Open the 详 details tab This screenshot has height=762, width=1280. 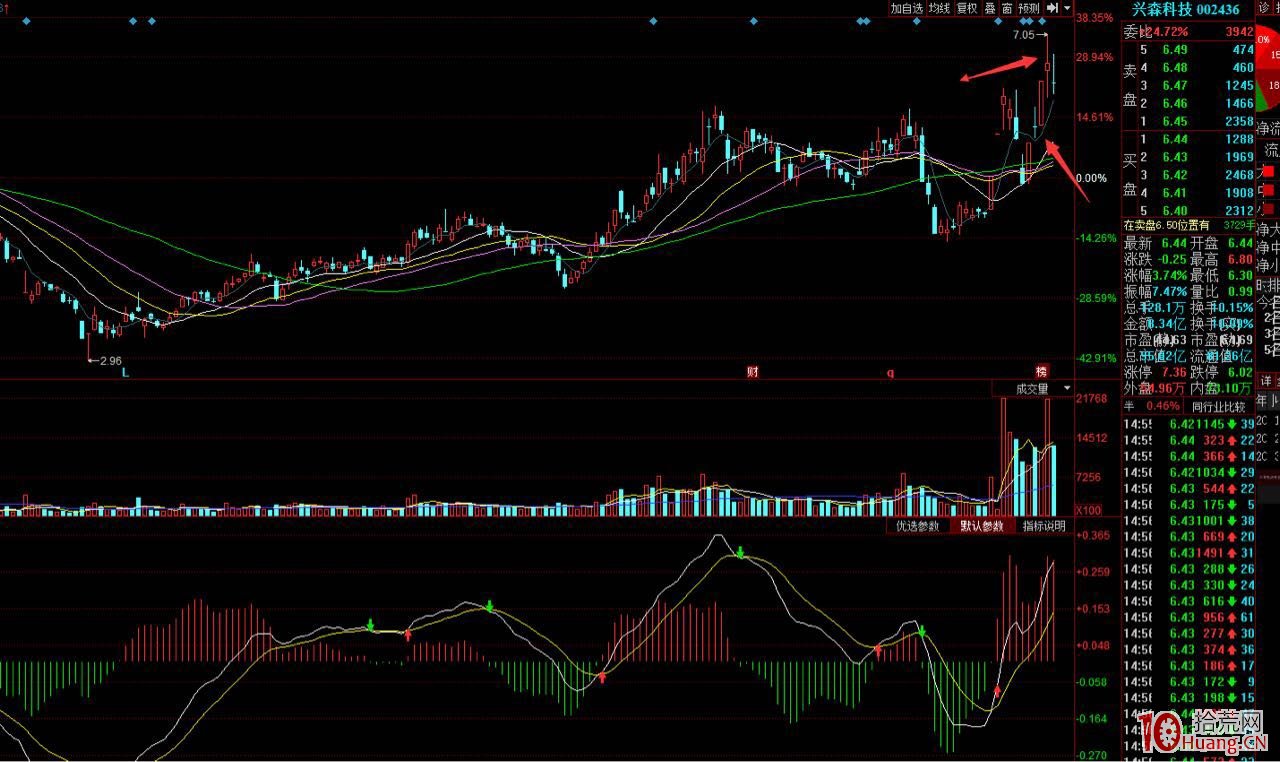tap(1267, 382)
